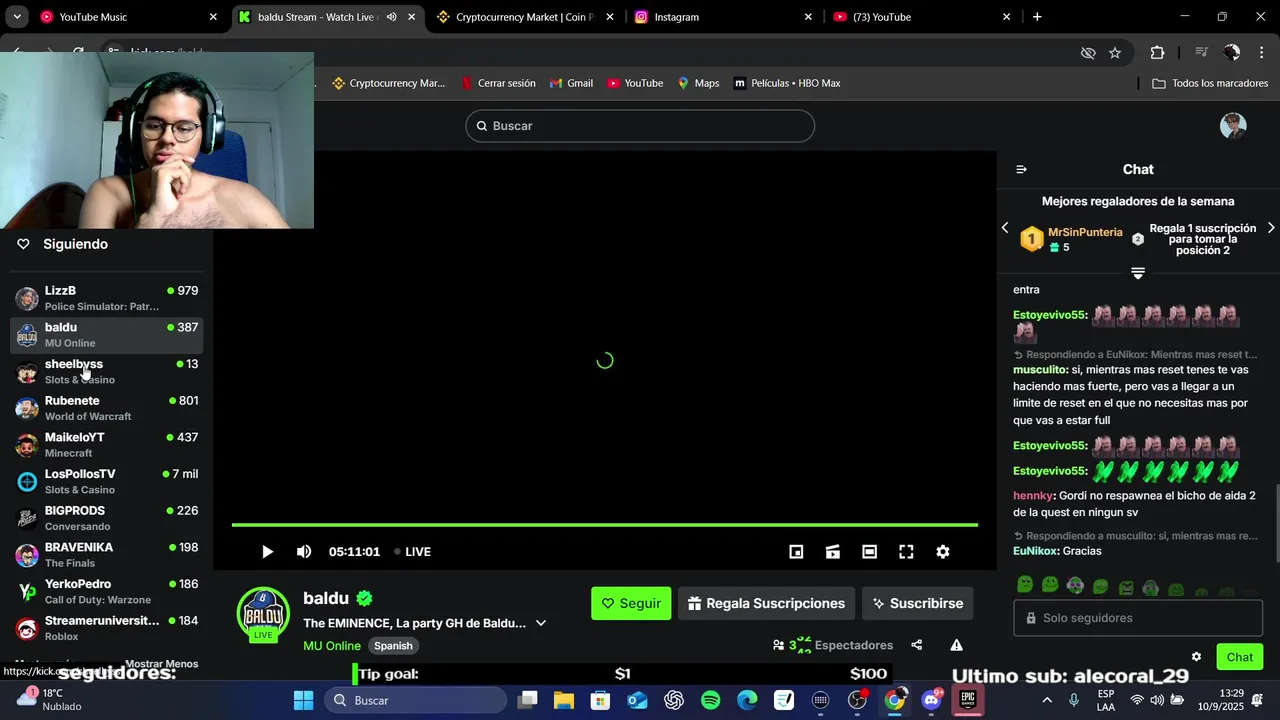Image resolution: width=1280 pixels, height=720 pixels.
Task: Open LizzB channel in the sidebar
Action: [x=107, y=298]
